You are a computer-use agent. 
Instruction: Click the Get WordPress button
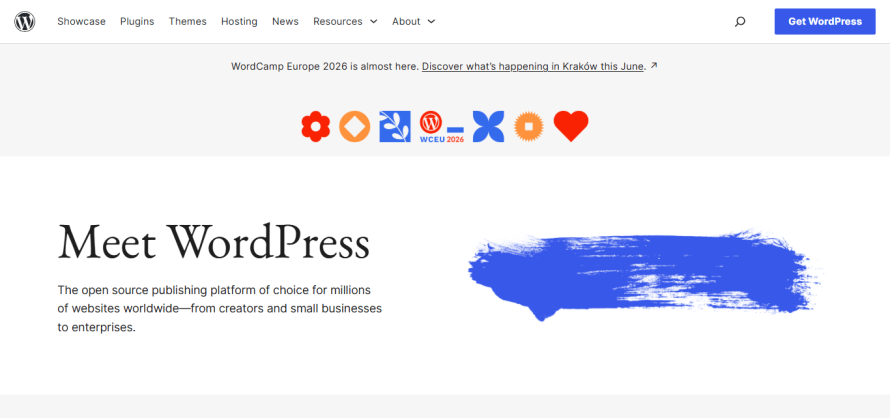pos(825,22)
